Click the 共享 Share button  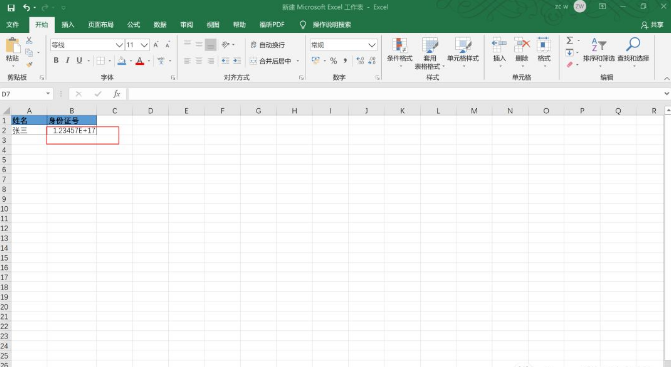[652, 25]
